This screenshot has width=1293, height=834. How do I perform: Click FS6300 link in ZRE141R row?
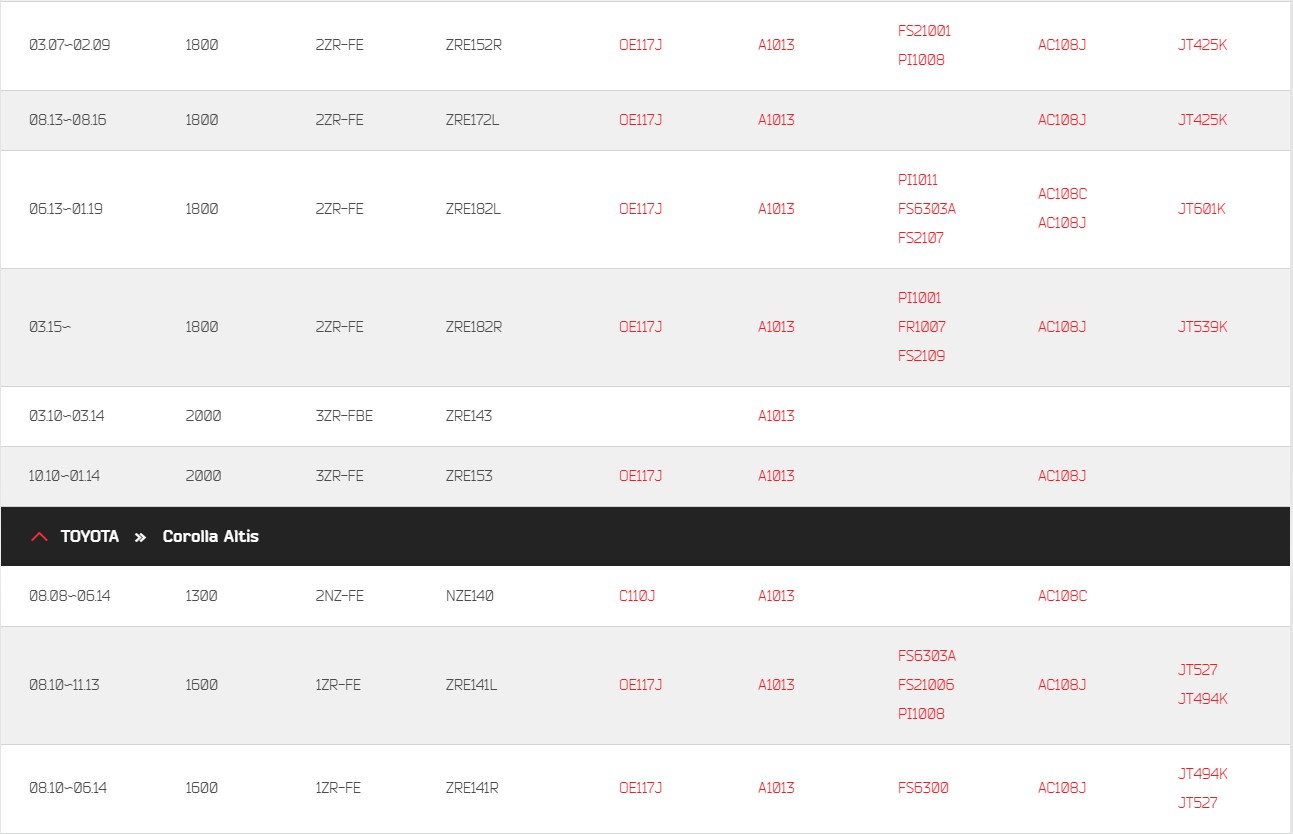pos(923,788)
